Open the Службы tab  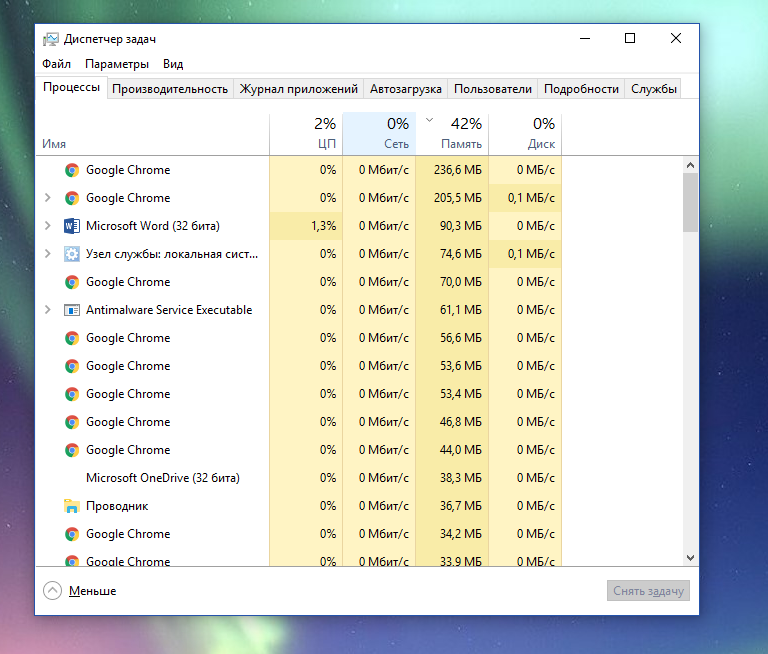click(x=653, y=89)
